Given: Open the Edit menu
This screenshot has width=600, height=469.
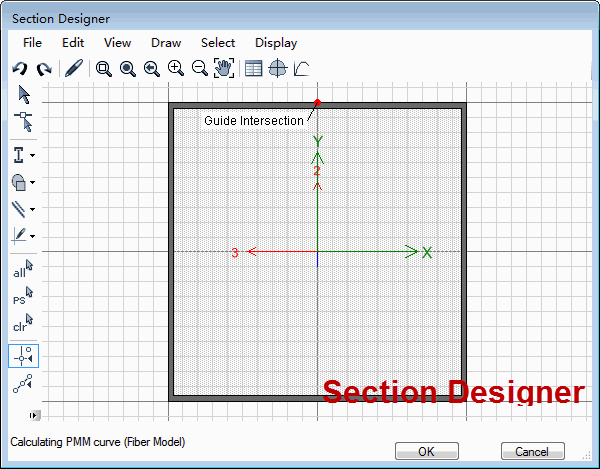Looking at the screenshot, I should coord(73,42).
